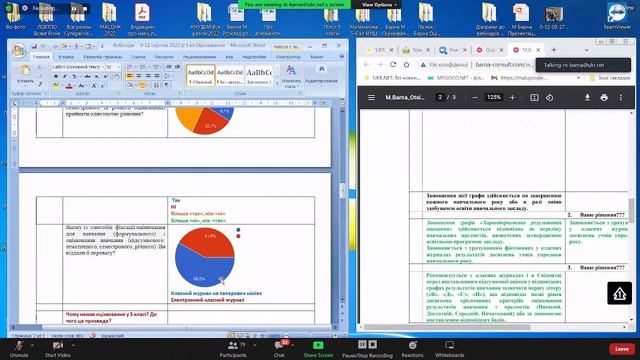Open Chat in Zoom toolbar

(x=279, y=349)
